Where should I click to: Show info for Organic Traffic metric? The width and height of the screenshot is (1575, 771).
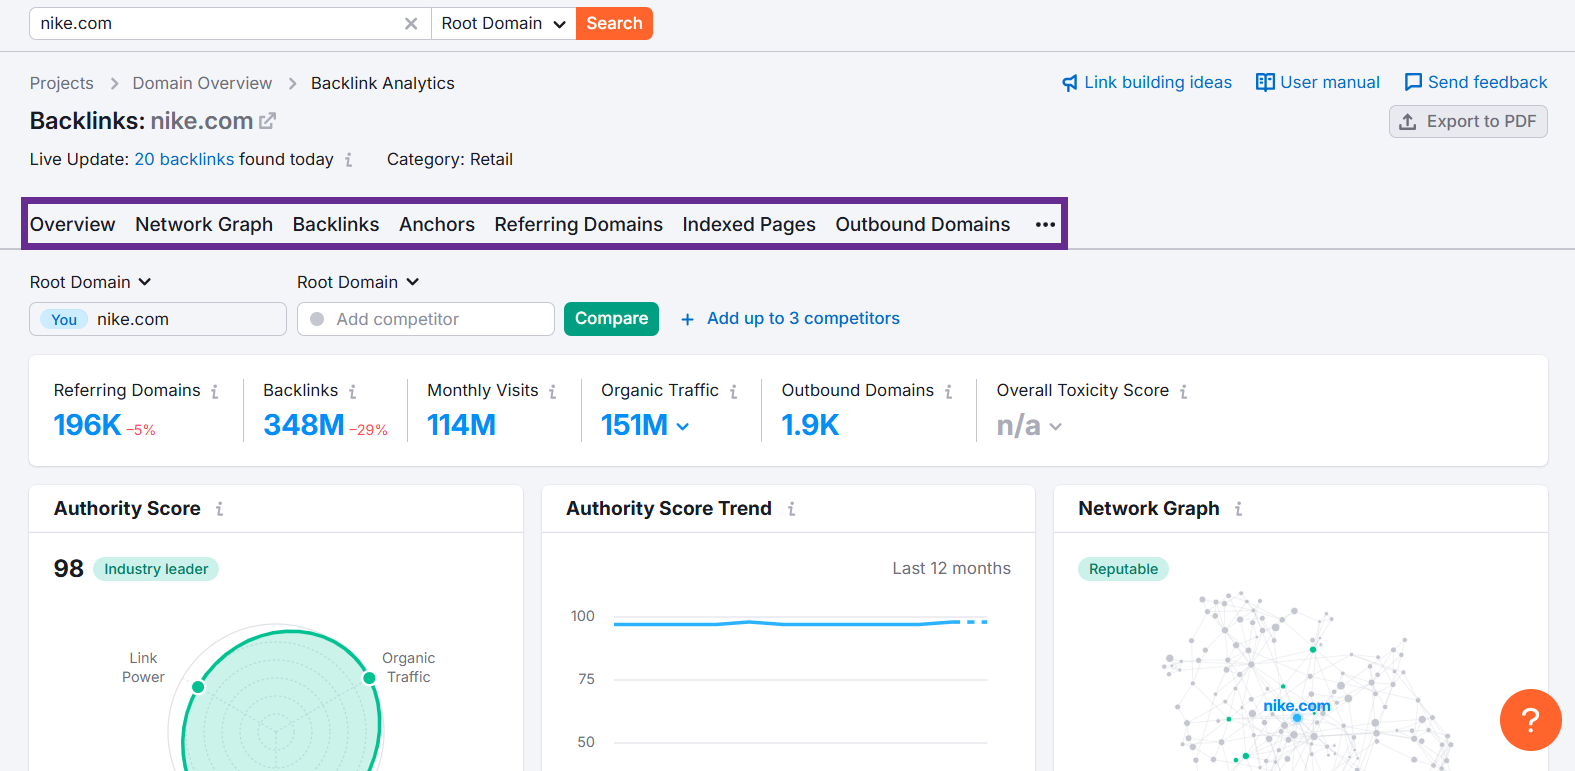pyautogui.click(x=733, y=391)
